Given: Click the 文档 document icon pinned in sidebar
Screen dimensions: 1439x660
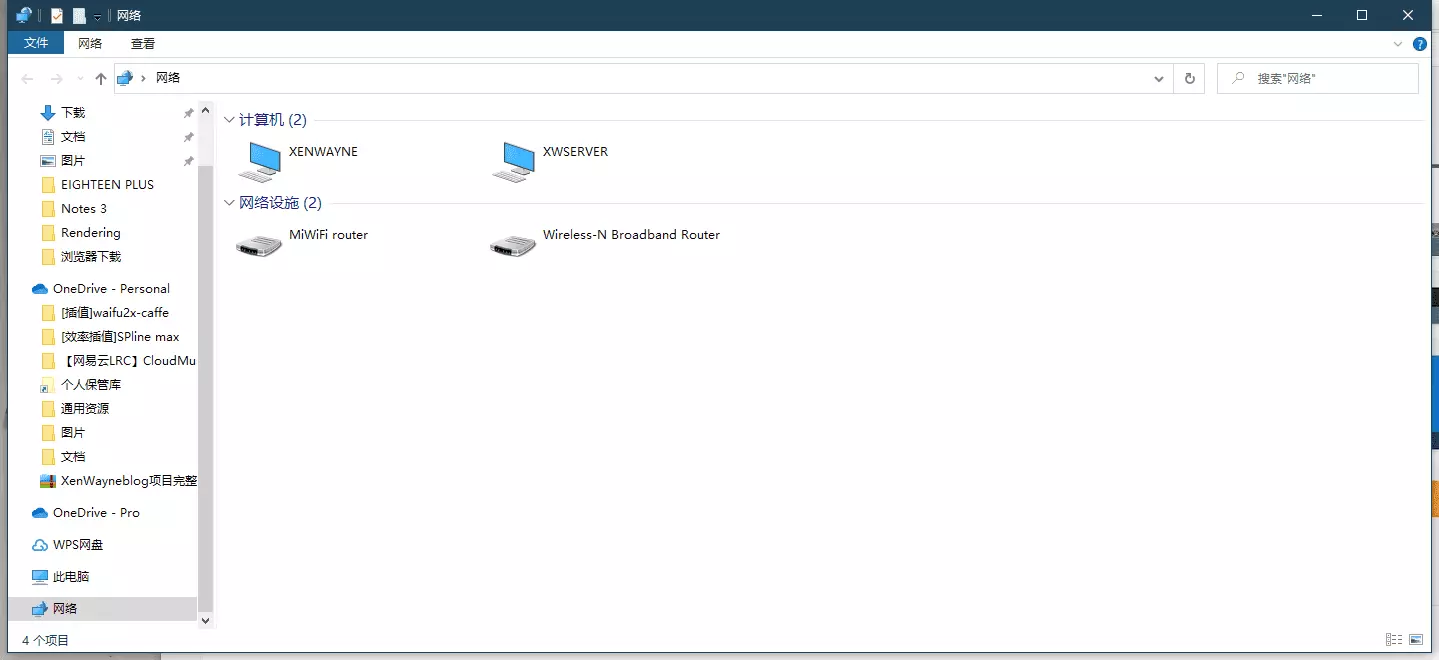Looking at the screenshot, I should pos(47,137).
